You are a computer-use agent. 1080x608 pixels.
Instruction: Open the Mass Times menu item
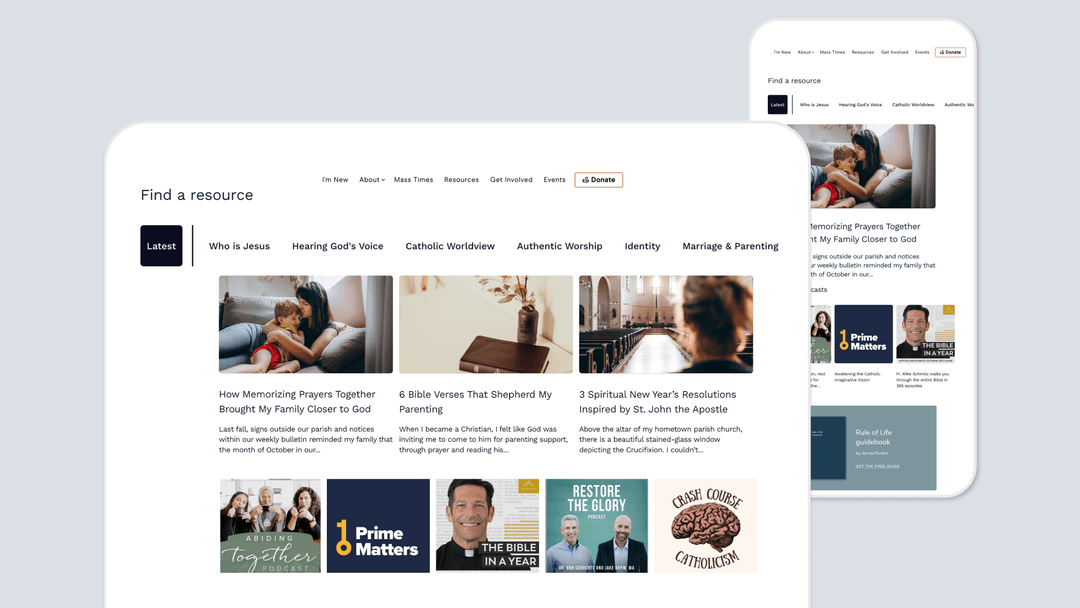(x=413, y=180)
